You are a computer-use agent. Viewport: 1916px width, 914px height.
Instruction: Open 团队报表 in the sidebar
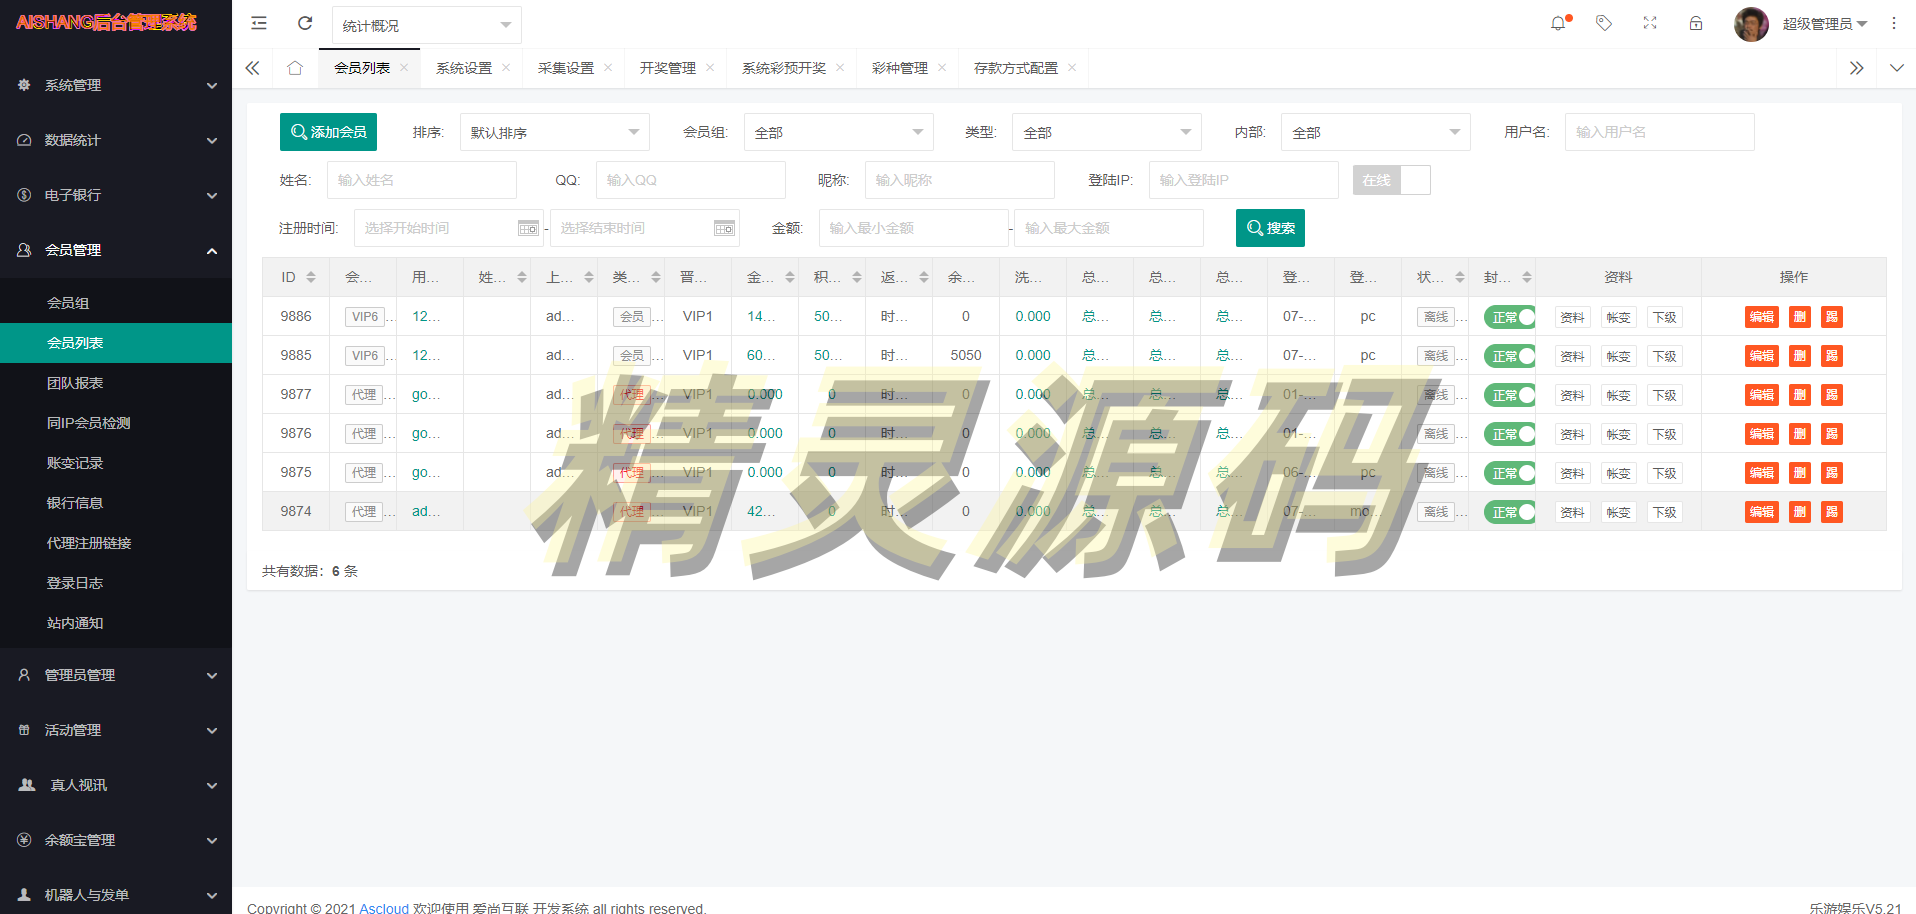click(x=75, y=383)
